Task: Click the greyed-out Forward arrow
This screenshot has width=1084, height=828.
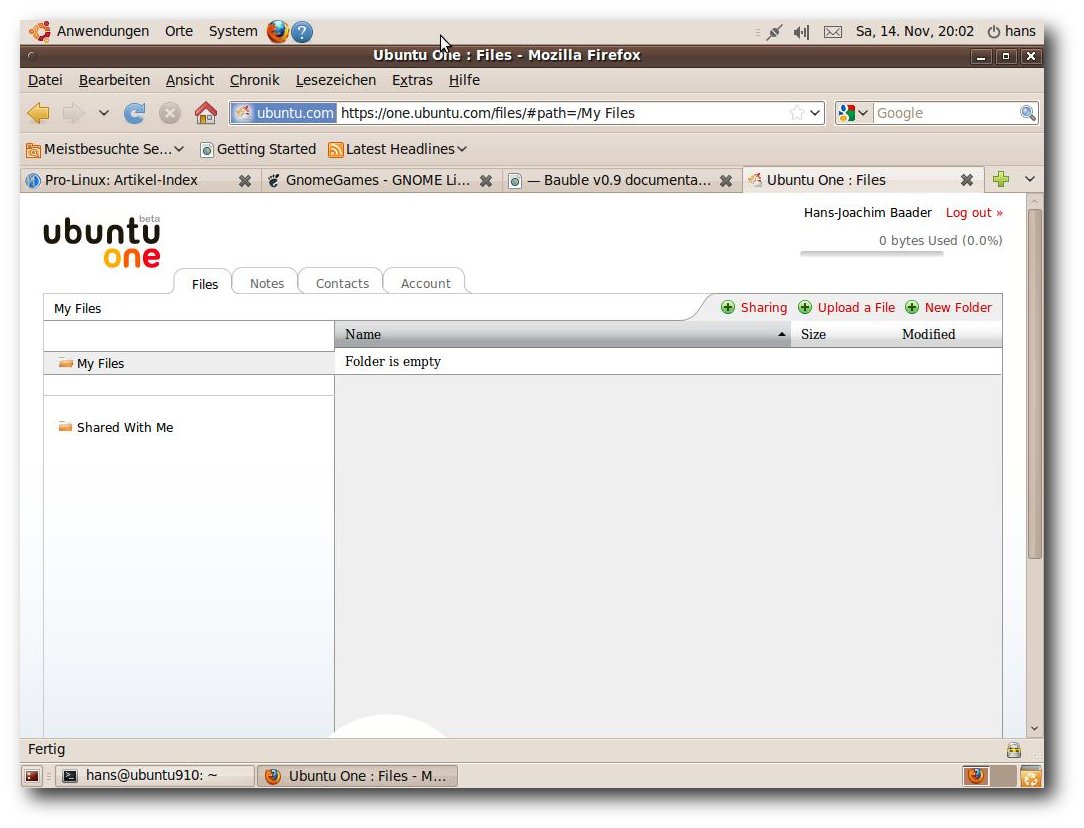Action: (x=73, y=113)
